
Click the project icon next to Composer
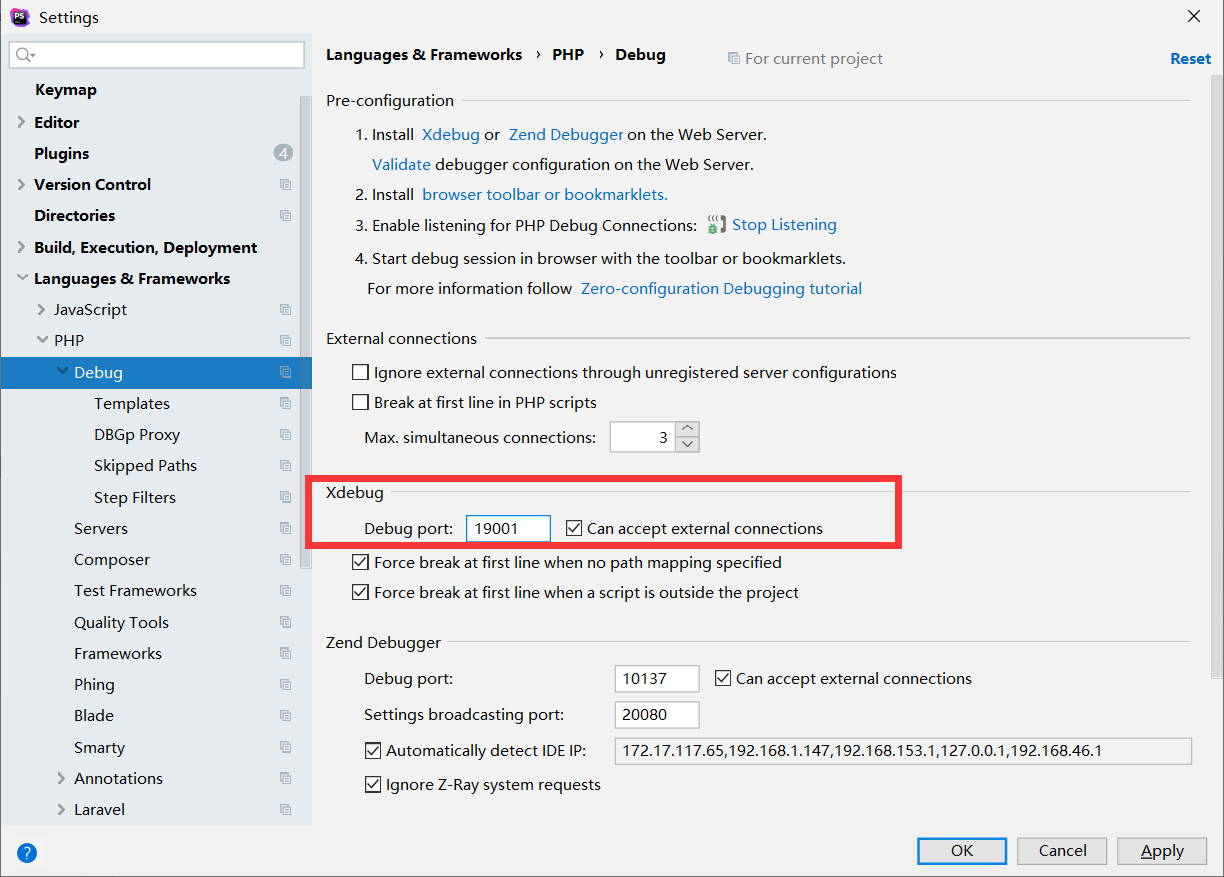[286, 560]
